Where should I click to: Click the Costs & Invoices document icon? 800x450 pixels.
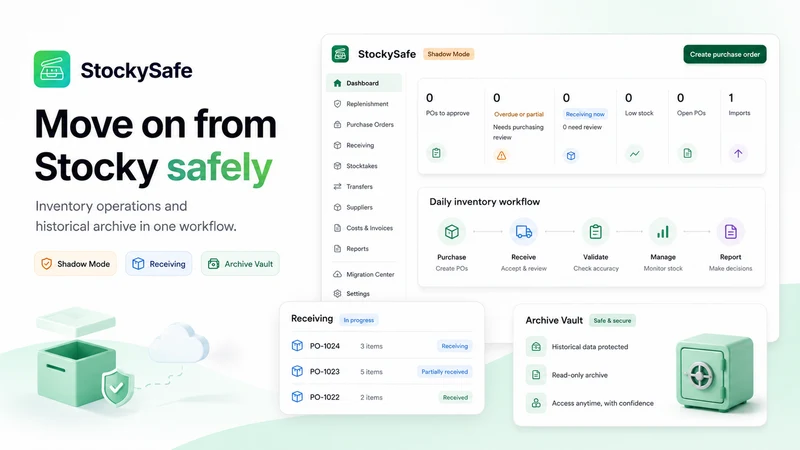click(337, 228)
